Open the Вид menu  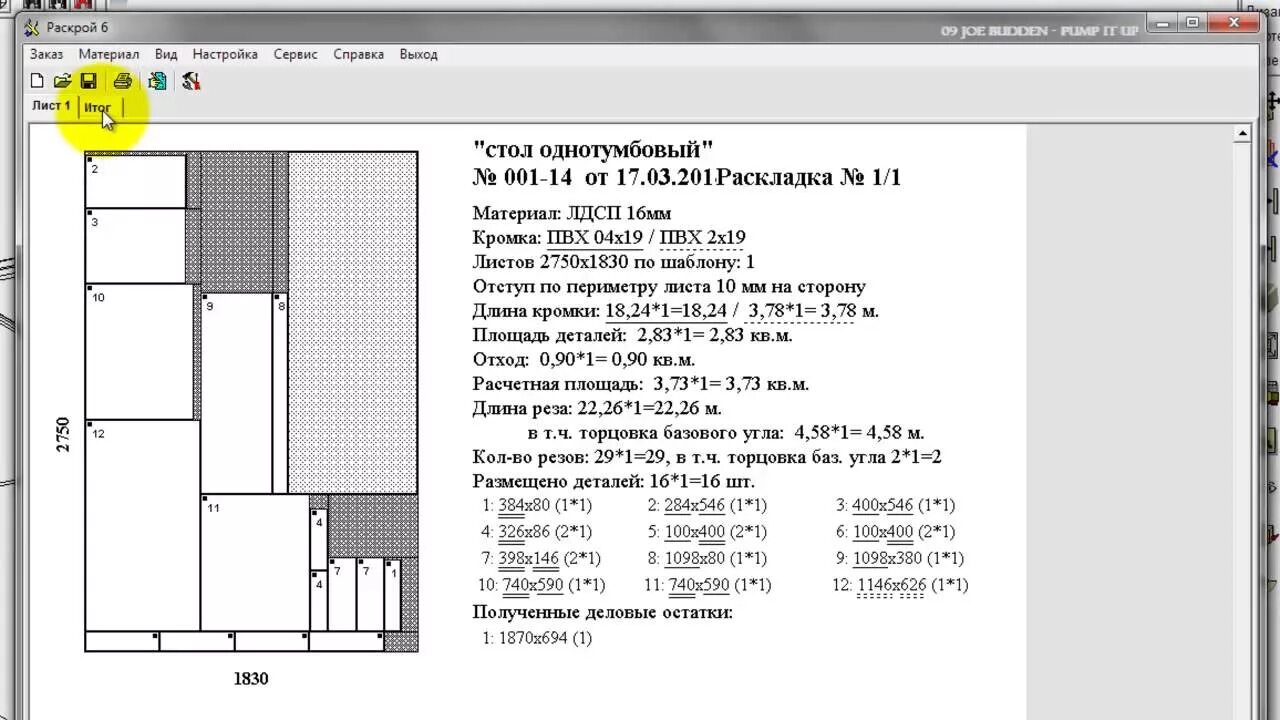[x=166, y=54]
